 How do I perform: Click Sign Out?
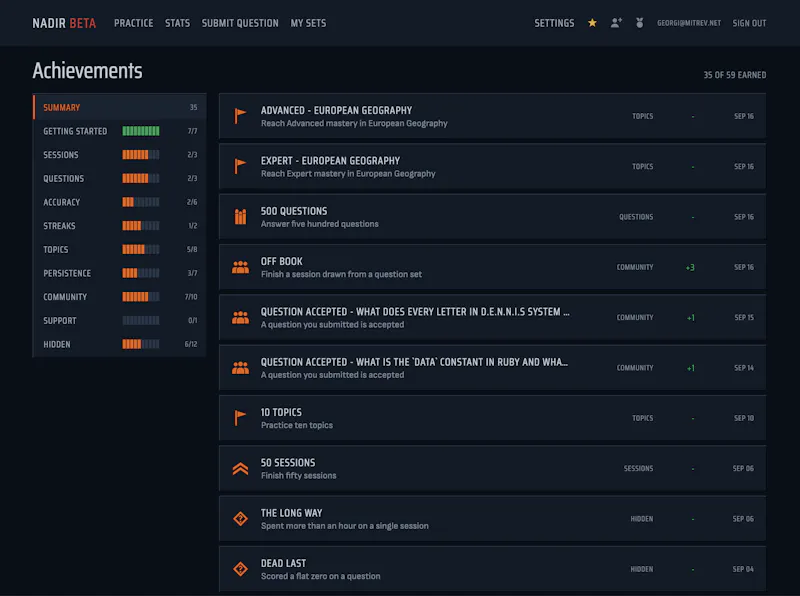point(749,23)
